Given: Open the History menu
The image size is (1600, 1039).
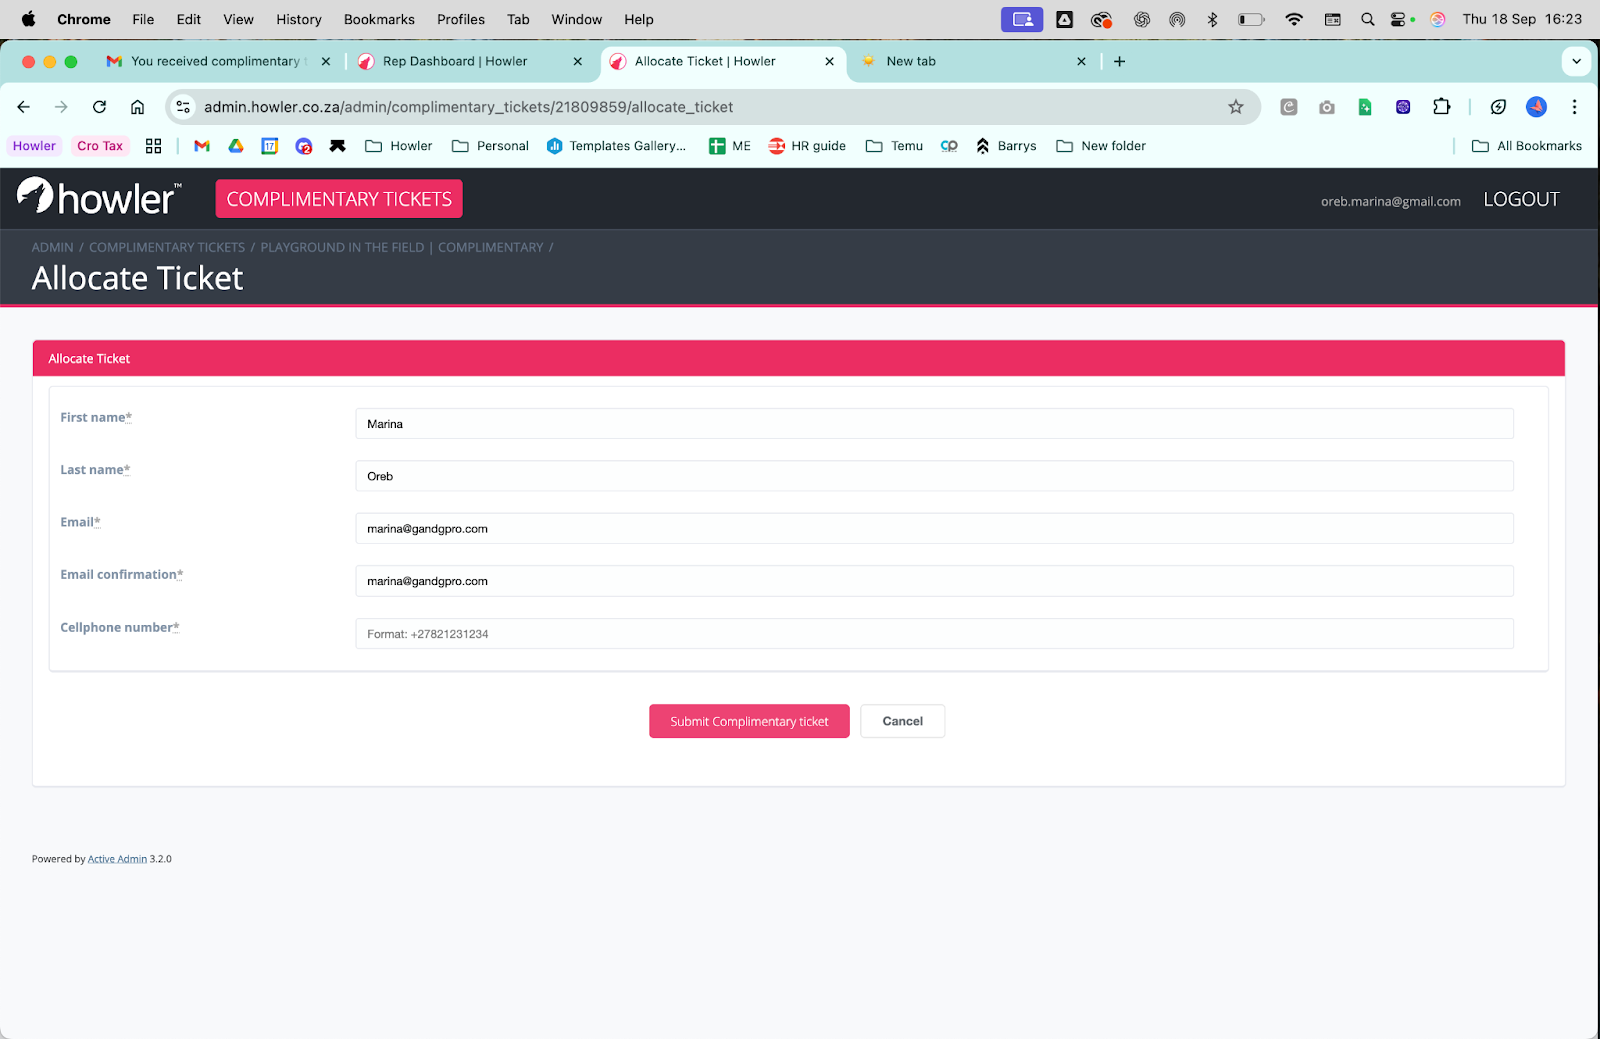Looking at the screenshot, I should [299, 19].
